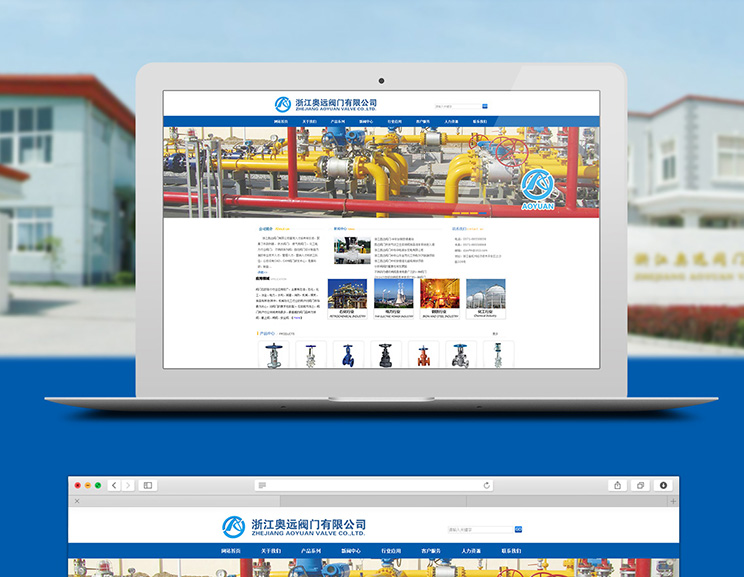Image resolution: width=744 pixels, height=577 pixels.
Task: Toggle the Safari sidebar icon
Action: point(148,485)
